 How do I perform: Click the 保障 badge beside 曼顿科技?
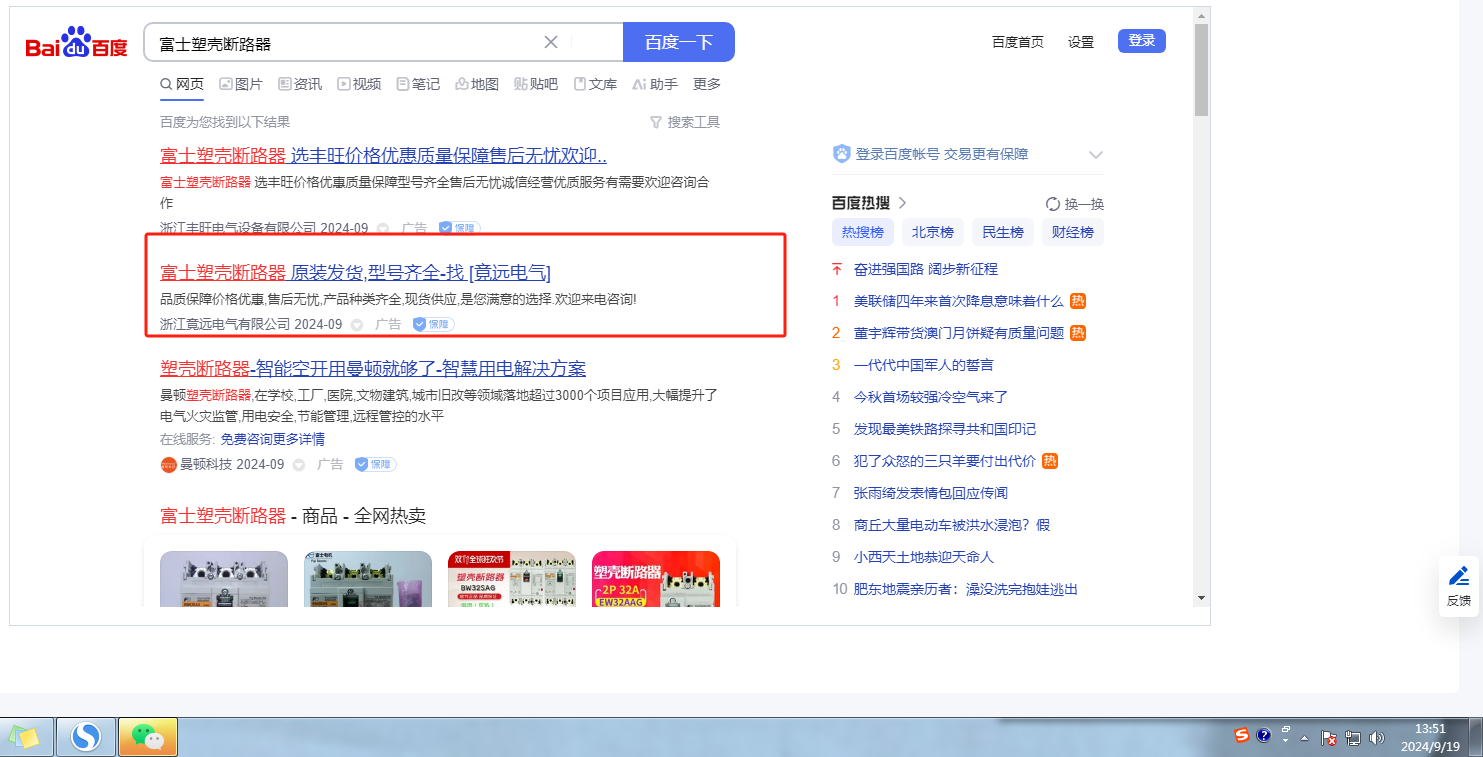375,464
